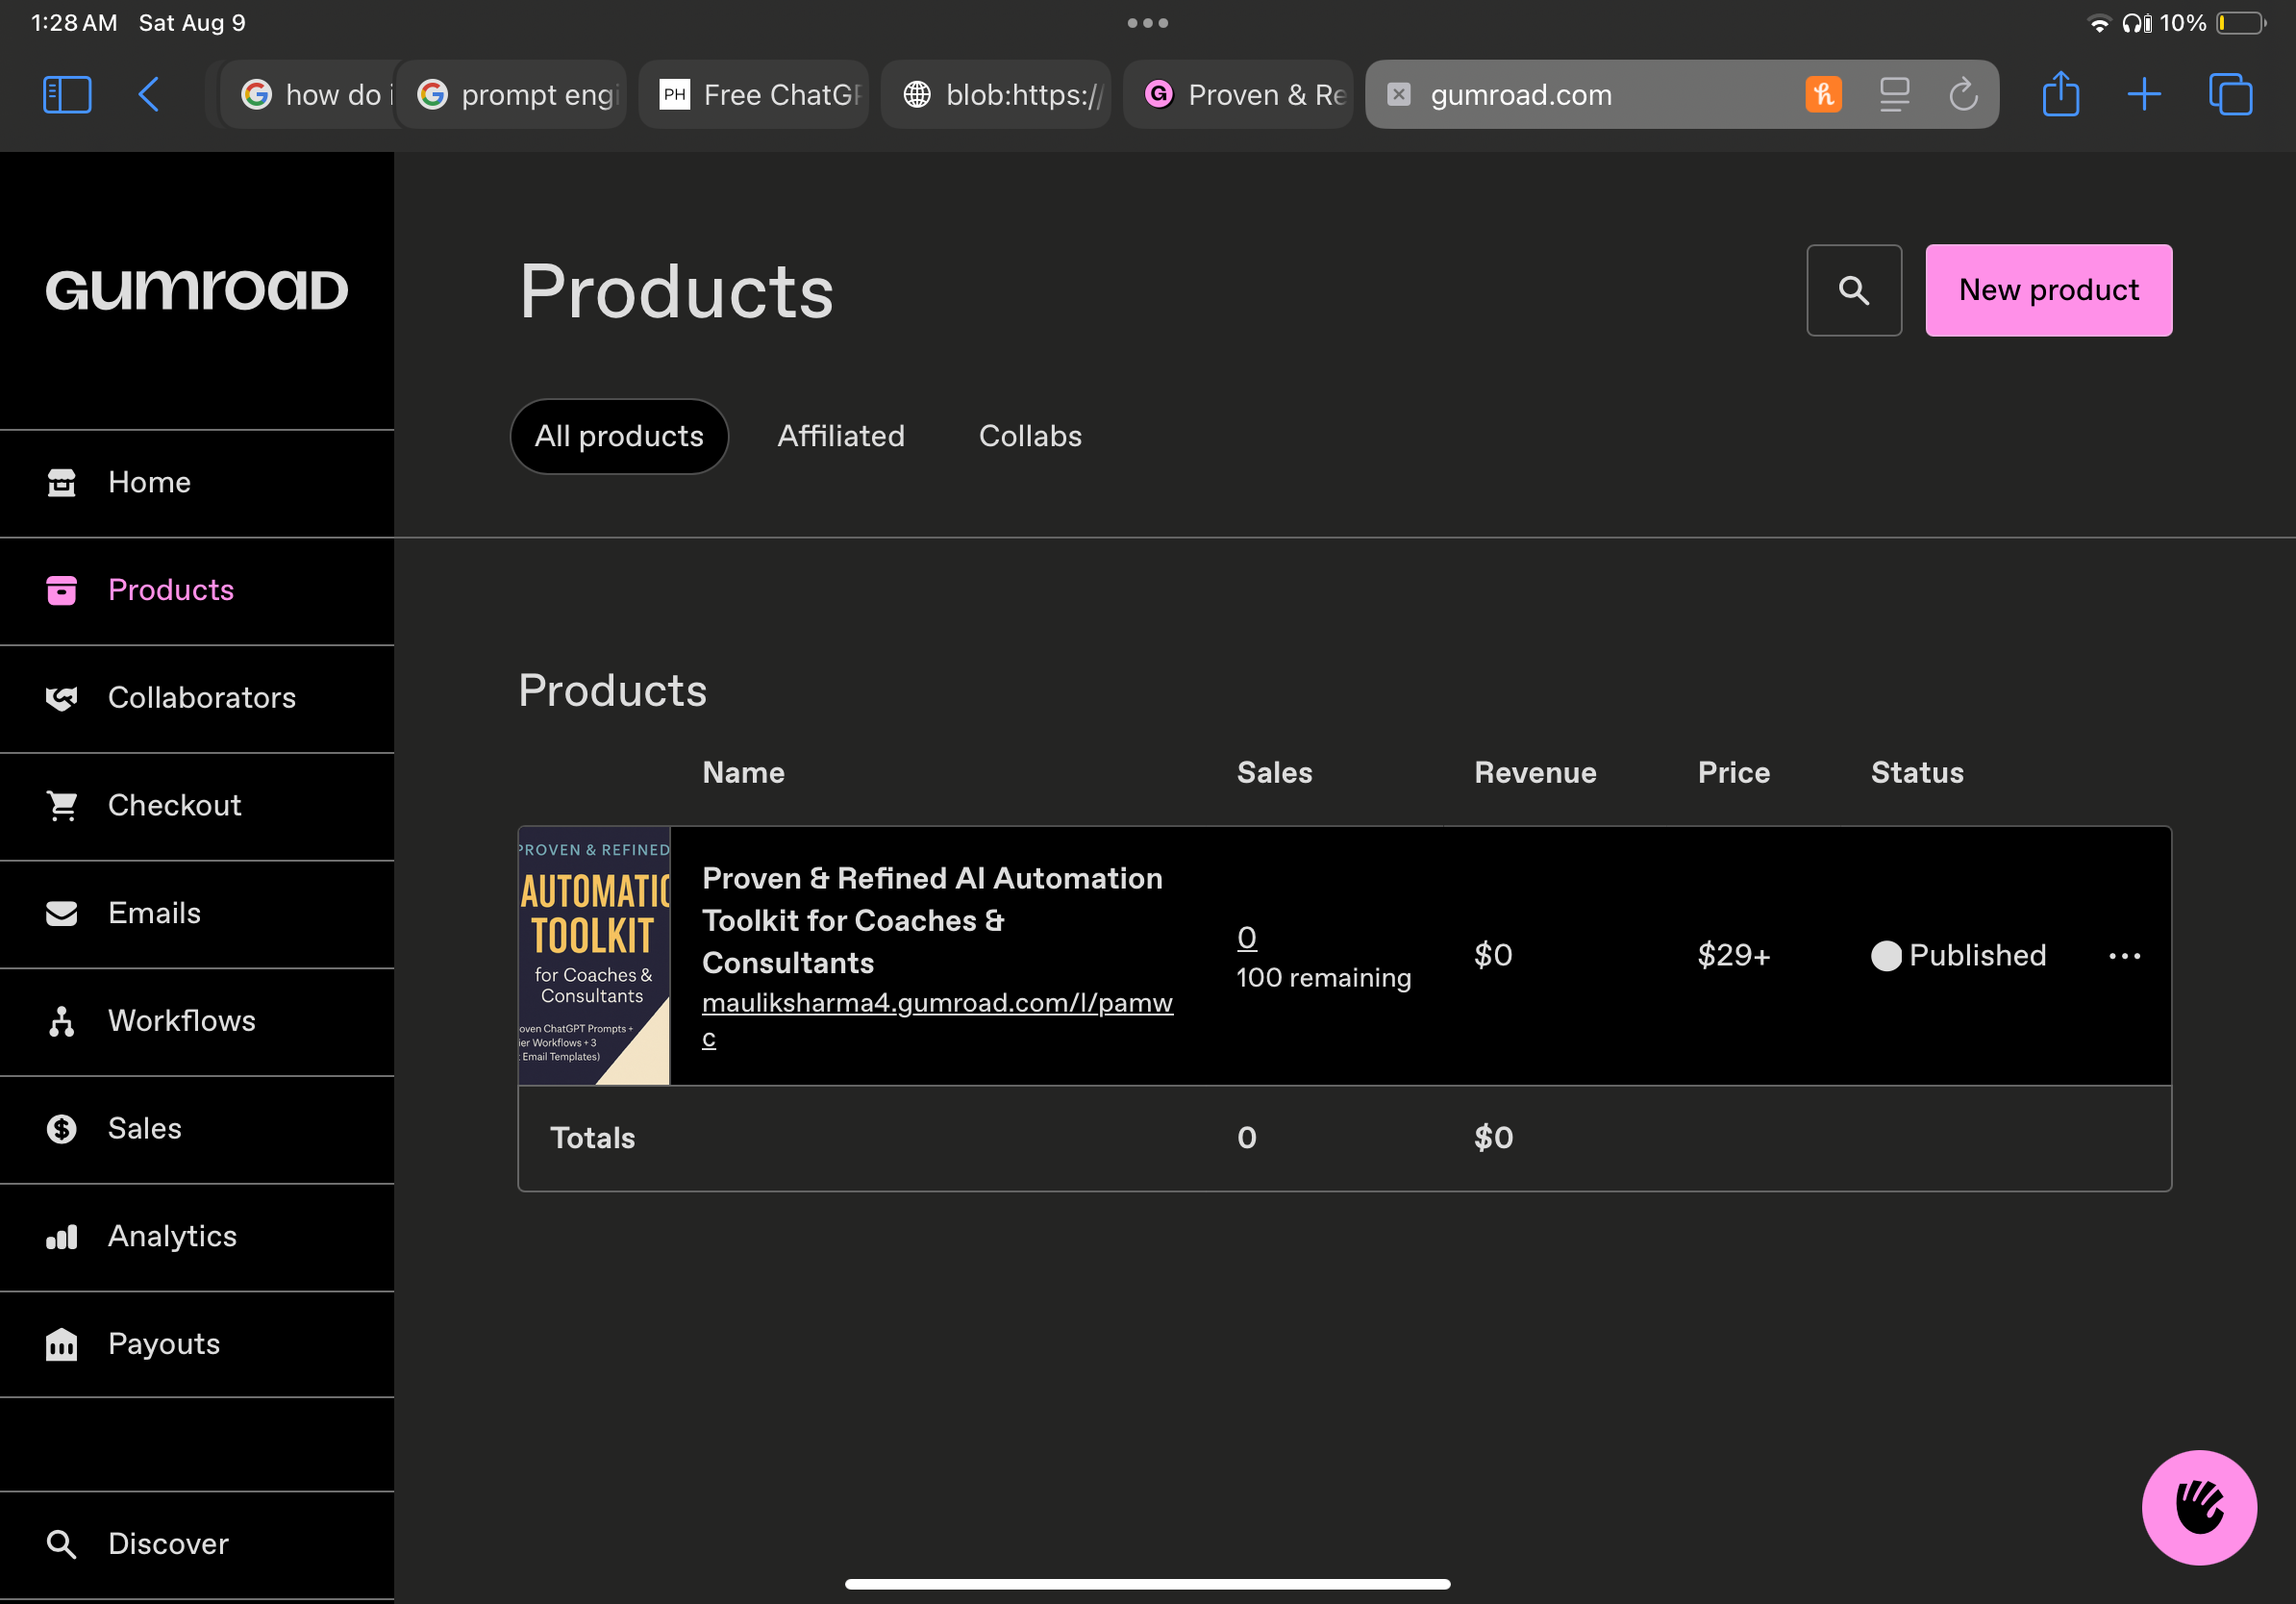The height and width of the screenshot is (1604, 2296).
Task: Open a new Safari tab with plus icon
Action: click(x=2143, y=95)
